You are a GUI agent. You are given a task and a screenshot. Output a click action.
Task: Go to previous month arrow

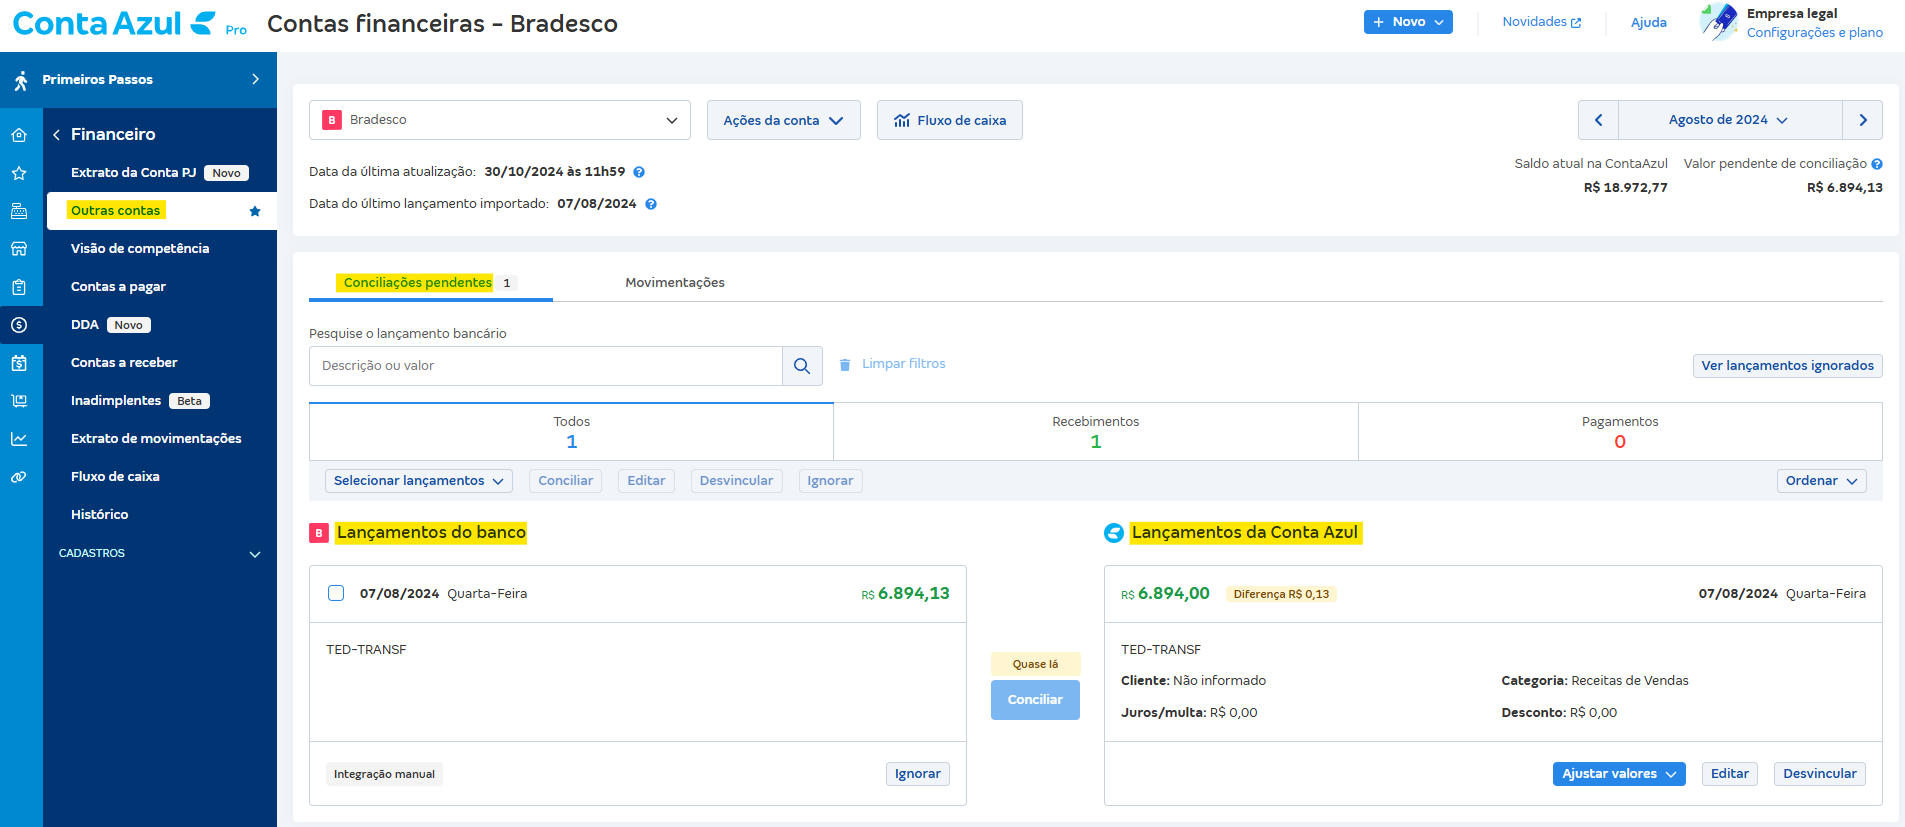tap(1598, 120)
